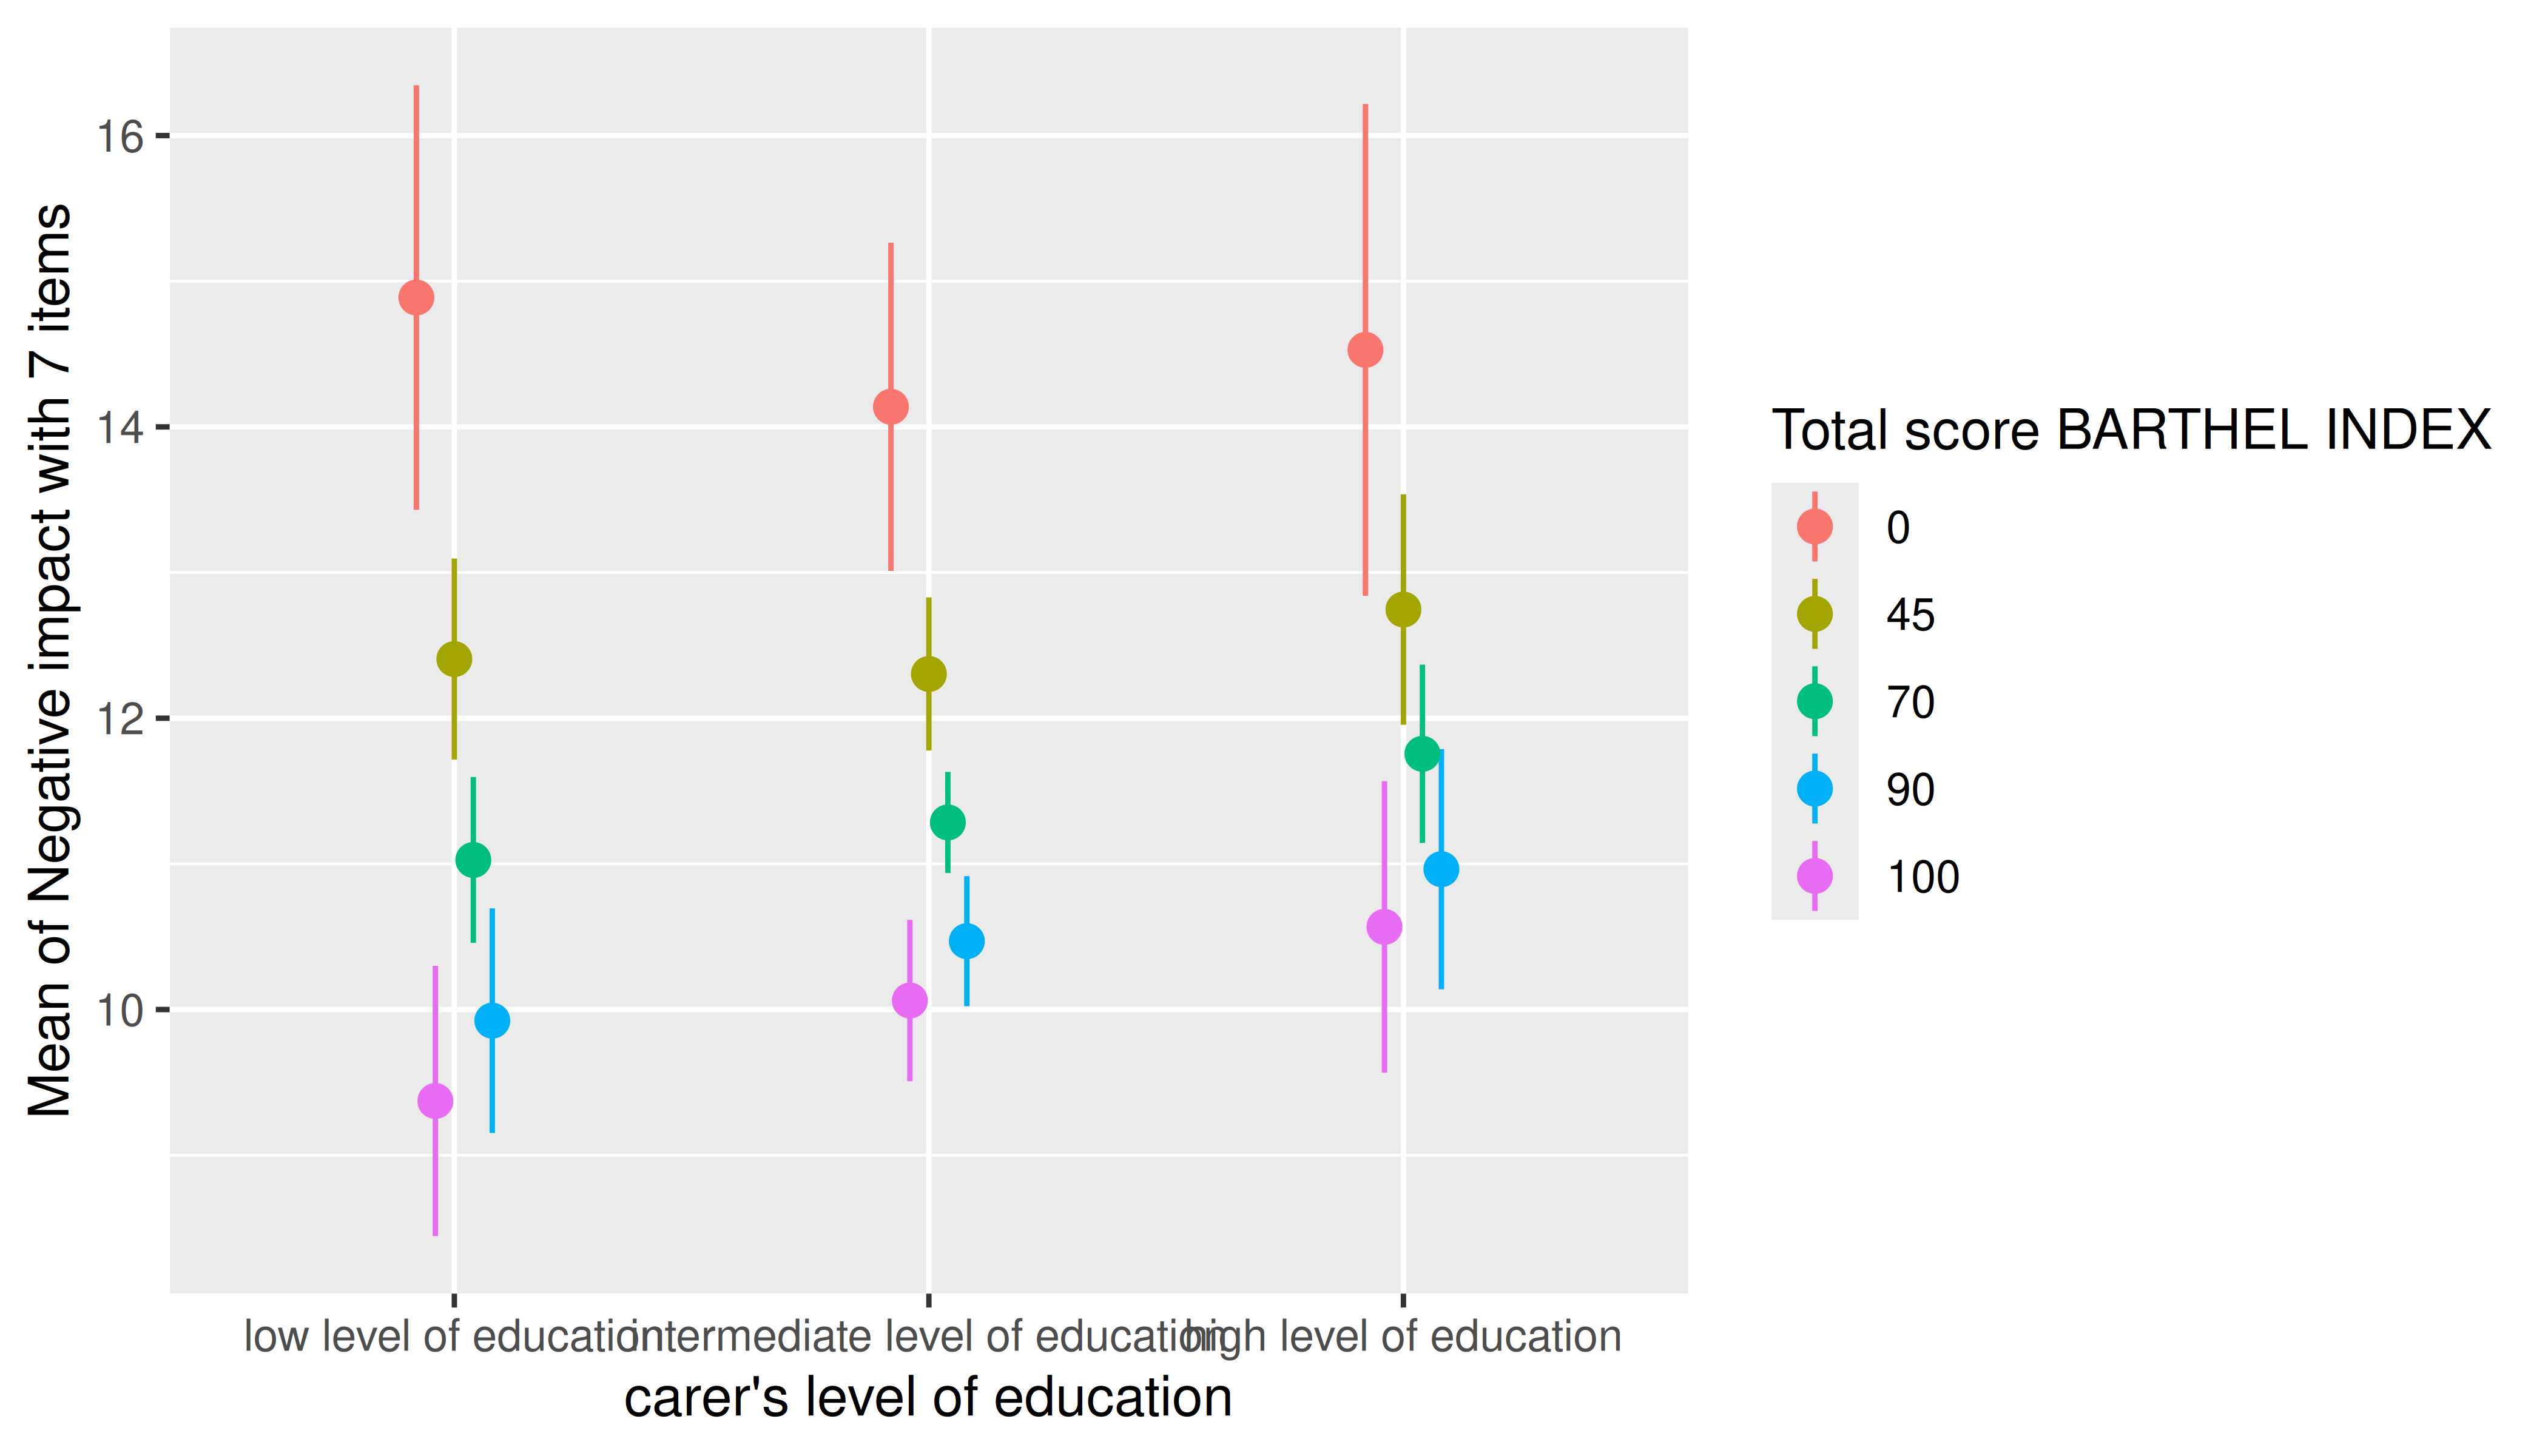Click the red data point for high education
Screen dimensions: 2548x1456
point(1365,350)
